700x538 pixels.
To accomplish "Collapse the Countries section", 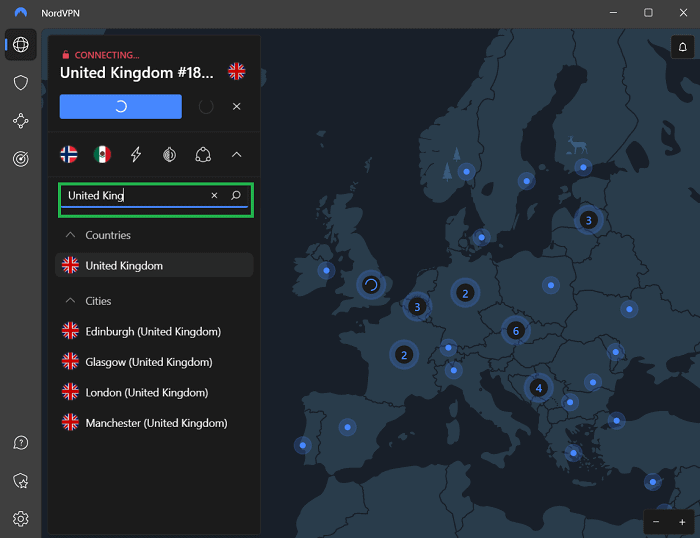I will click(x=70, y=235).
